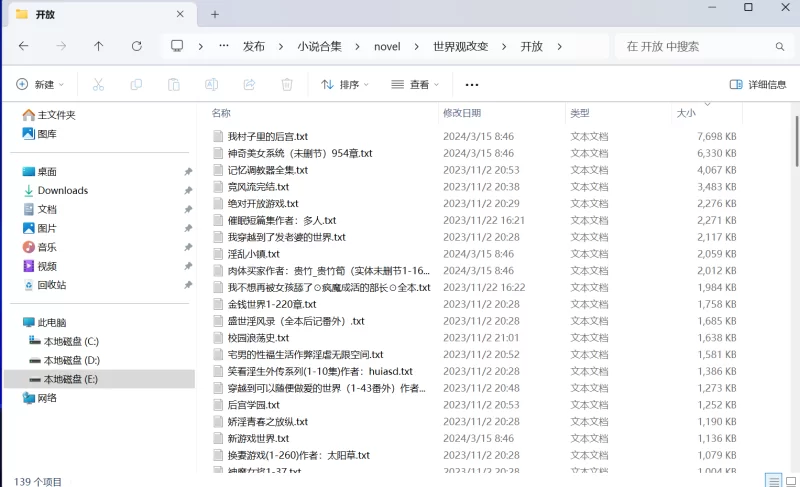The height and width of the screenshot is (487, 800).
Task: Open the 新建 dropdown menu
Action: click(x=40, y=85)
